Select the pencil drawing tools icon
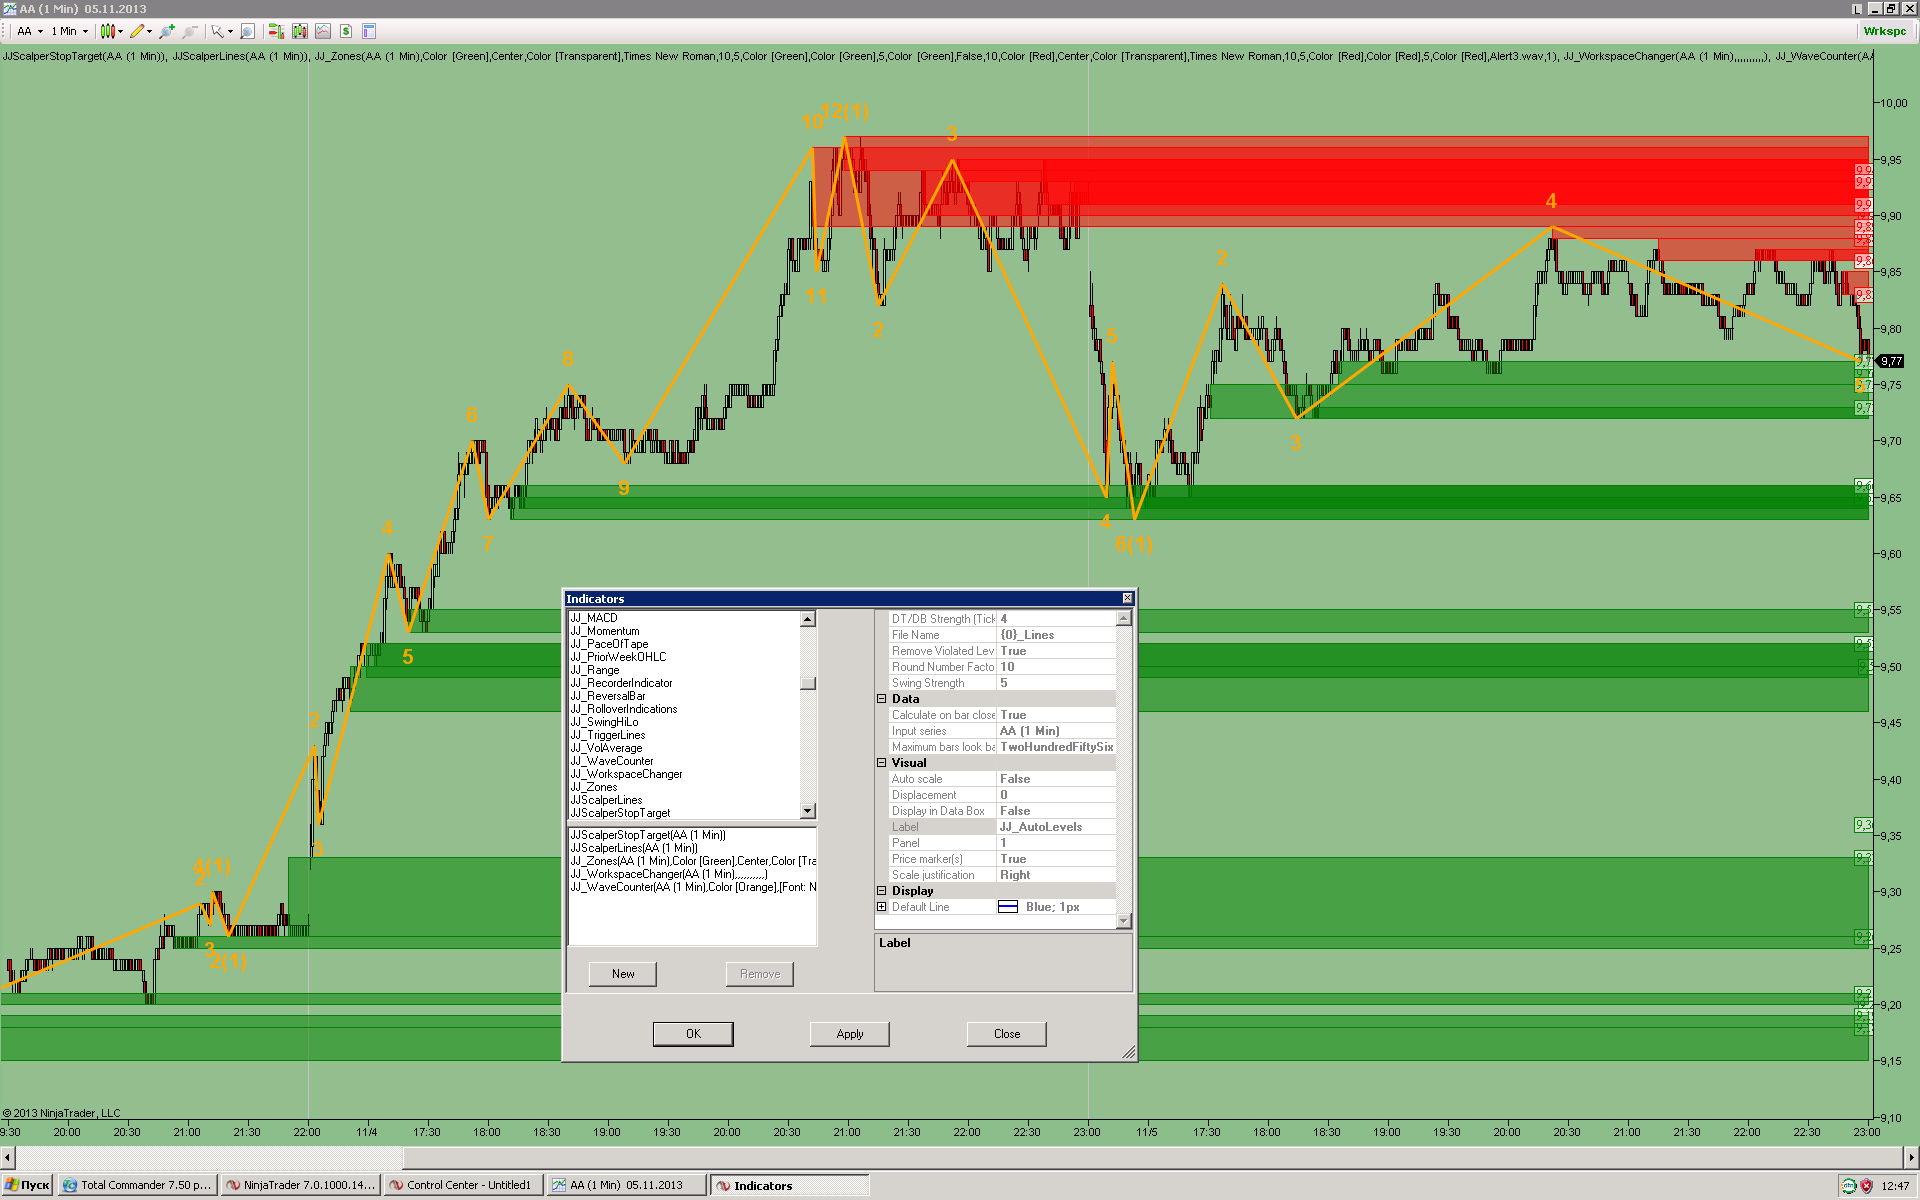 click(x=138, y=31)
